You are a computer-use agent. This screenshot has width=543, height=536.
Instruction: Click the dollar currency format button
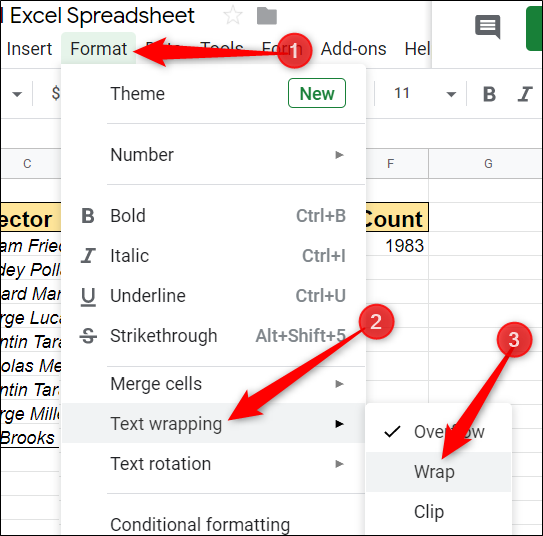[x=55, y=93]
